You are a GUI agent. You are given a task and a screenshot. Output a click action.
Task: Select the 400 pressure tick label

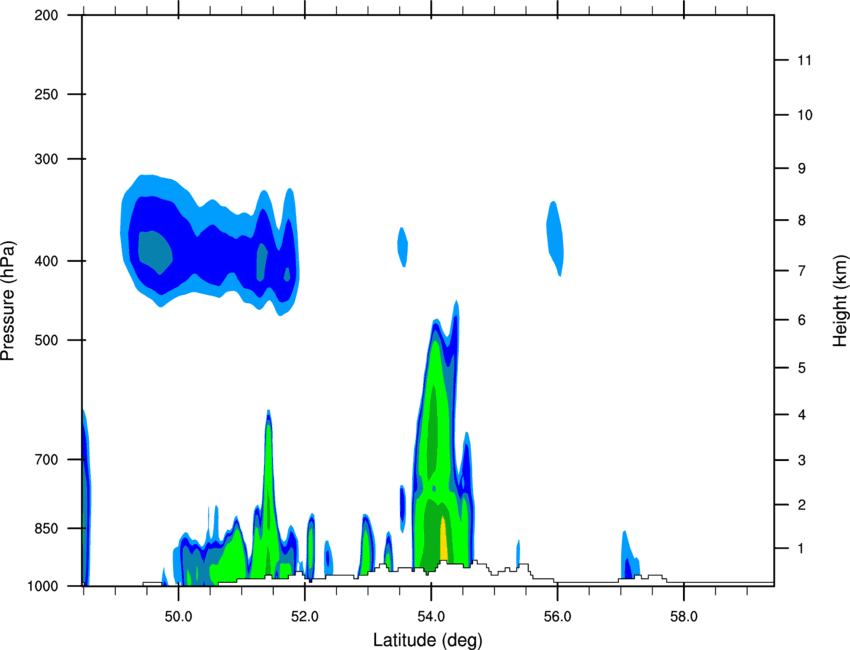[x=46, y=261]
